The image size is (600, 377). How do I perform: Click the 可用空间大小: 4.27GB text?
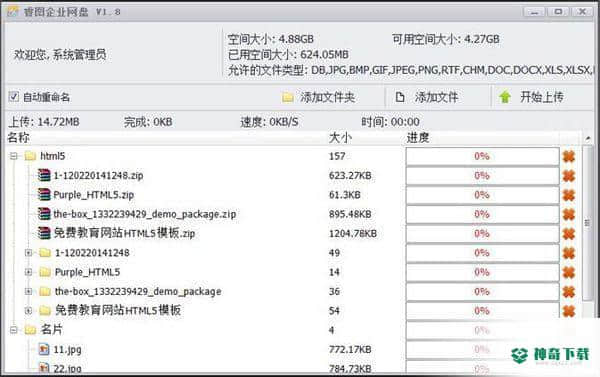pos(446,39)
